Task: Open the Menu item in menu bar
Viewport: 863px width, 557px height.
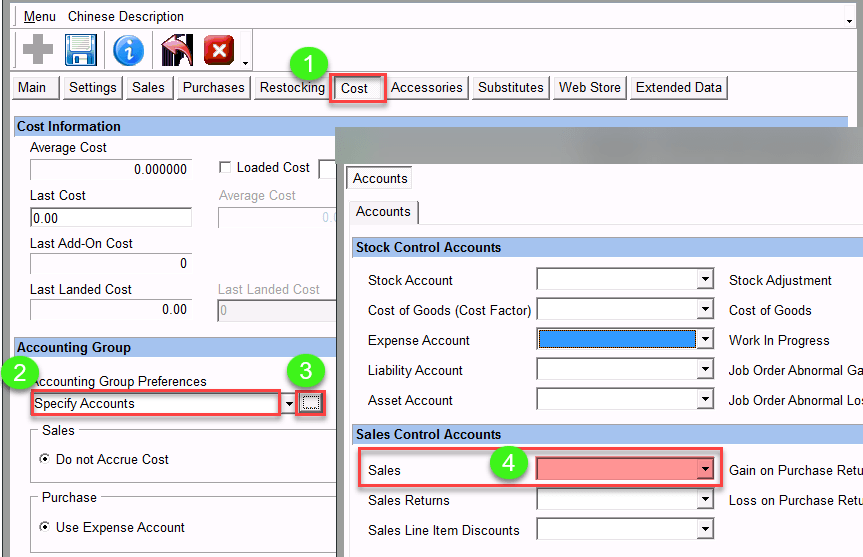Action: 40,17
